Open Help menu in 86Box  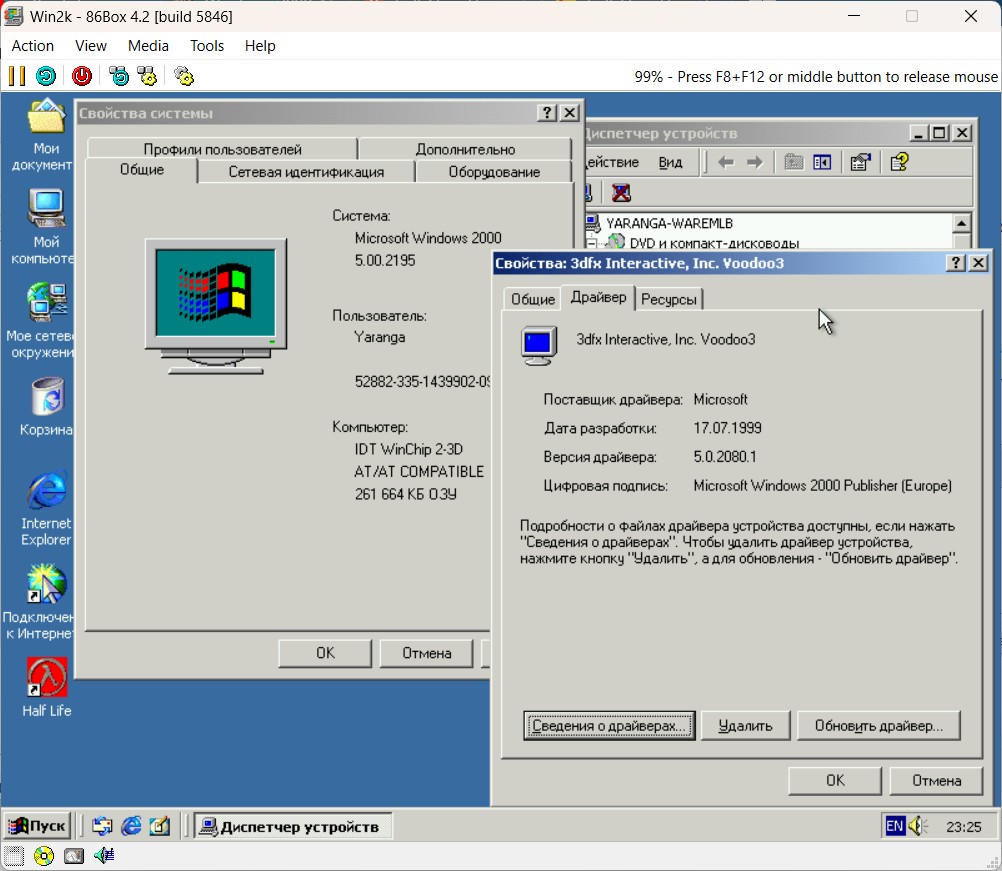pos(260,46)
